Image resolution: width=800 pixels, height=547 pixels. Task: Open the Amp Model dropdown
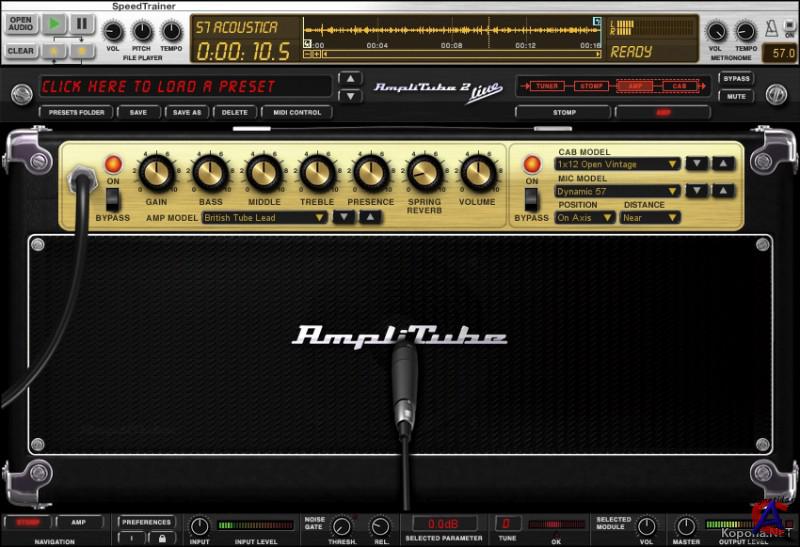(x=265, y=217)
